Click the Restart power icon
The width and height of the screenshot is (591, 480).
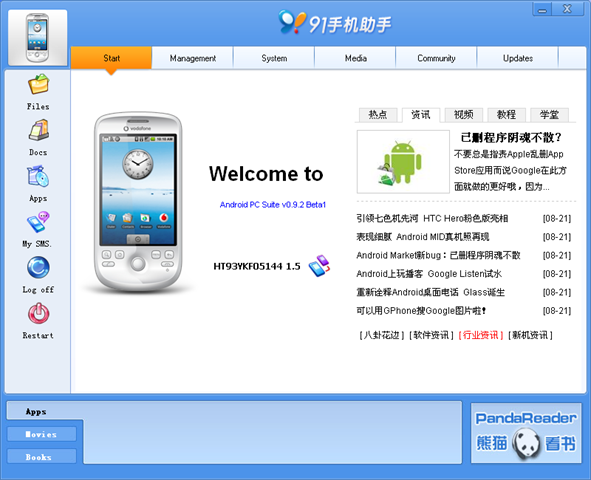(38, 313)
